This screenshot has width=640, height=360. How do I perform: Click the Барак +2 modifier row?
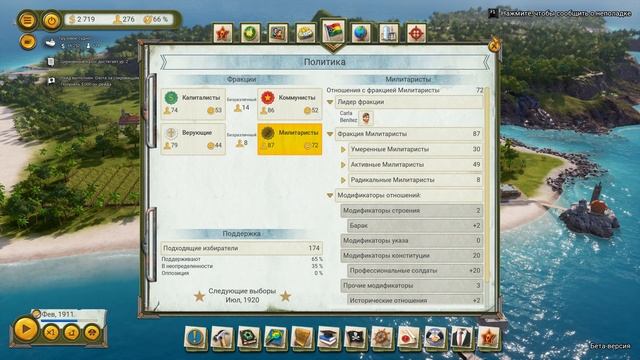click(415, 225)
